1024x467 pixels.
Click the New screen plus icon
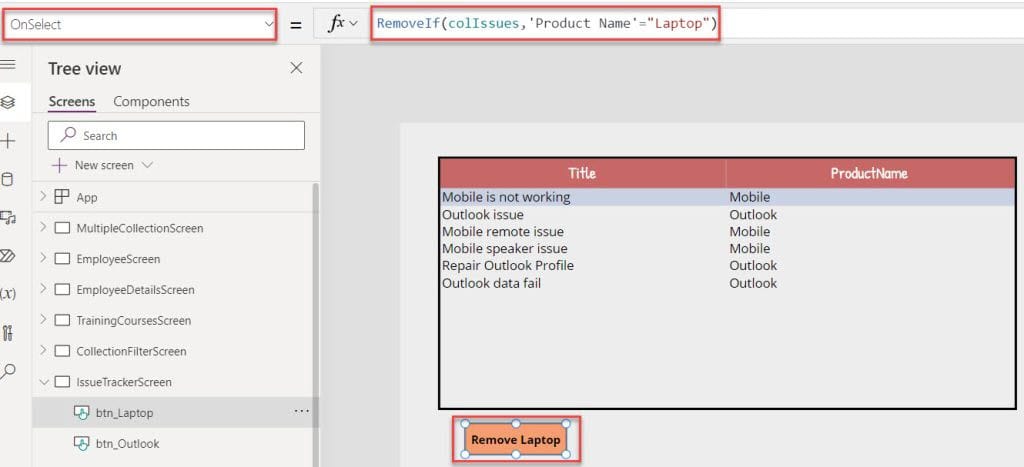tap(59, 165)
